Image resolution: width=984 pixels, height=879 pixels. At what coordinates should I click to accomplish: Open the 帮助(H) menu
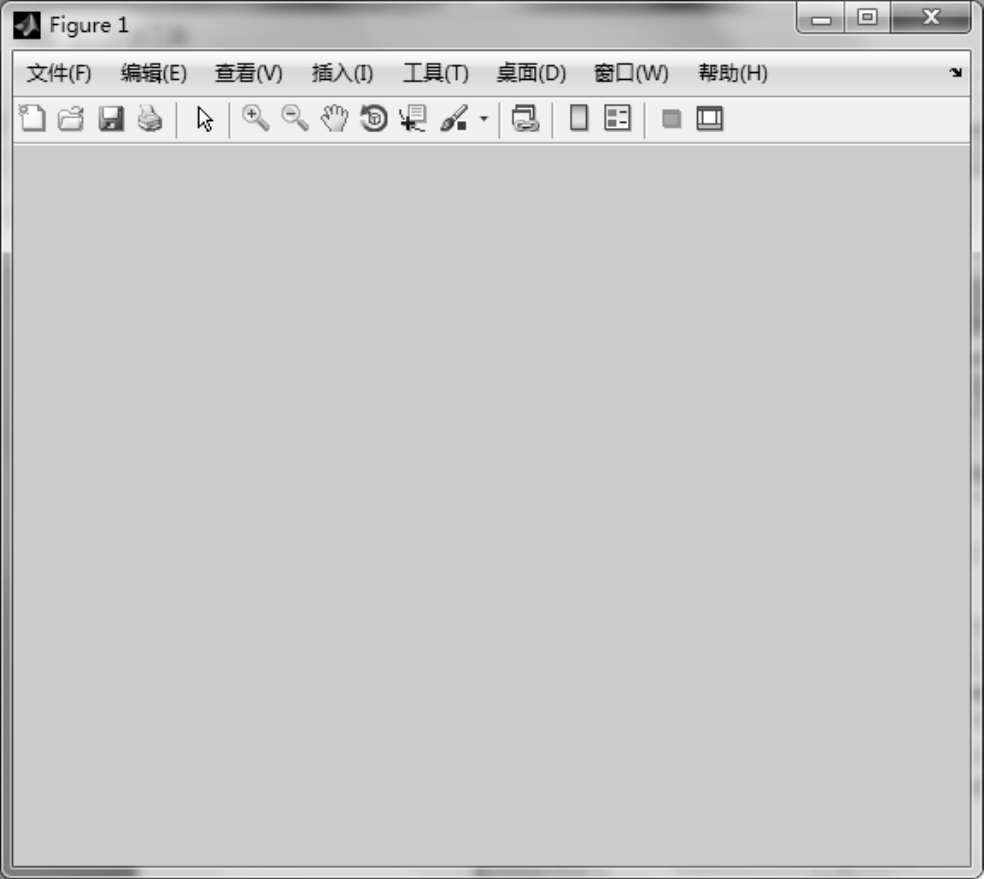coord(733,73)
